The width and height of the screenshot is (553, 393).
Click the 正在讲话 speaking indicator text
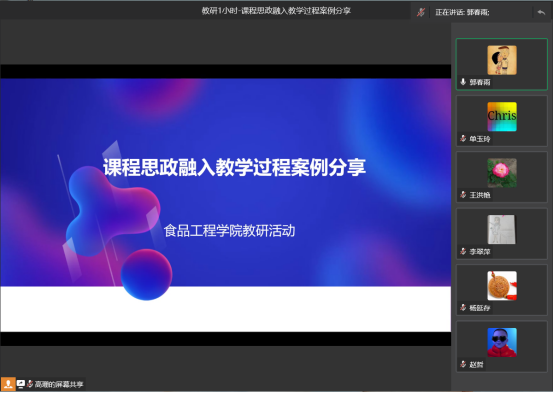(462, 12)
